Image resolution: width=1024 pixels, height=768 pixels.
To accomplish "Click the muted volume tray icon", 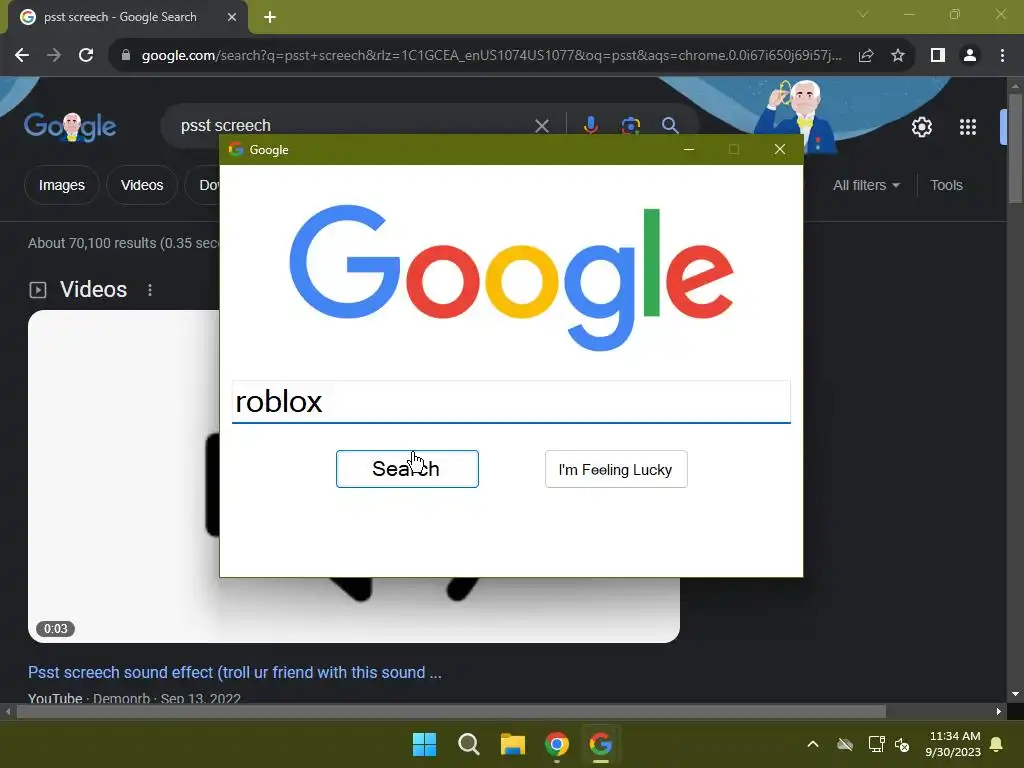I will [x=902, y=744].
